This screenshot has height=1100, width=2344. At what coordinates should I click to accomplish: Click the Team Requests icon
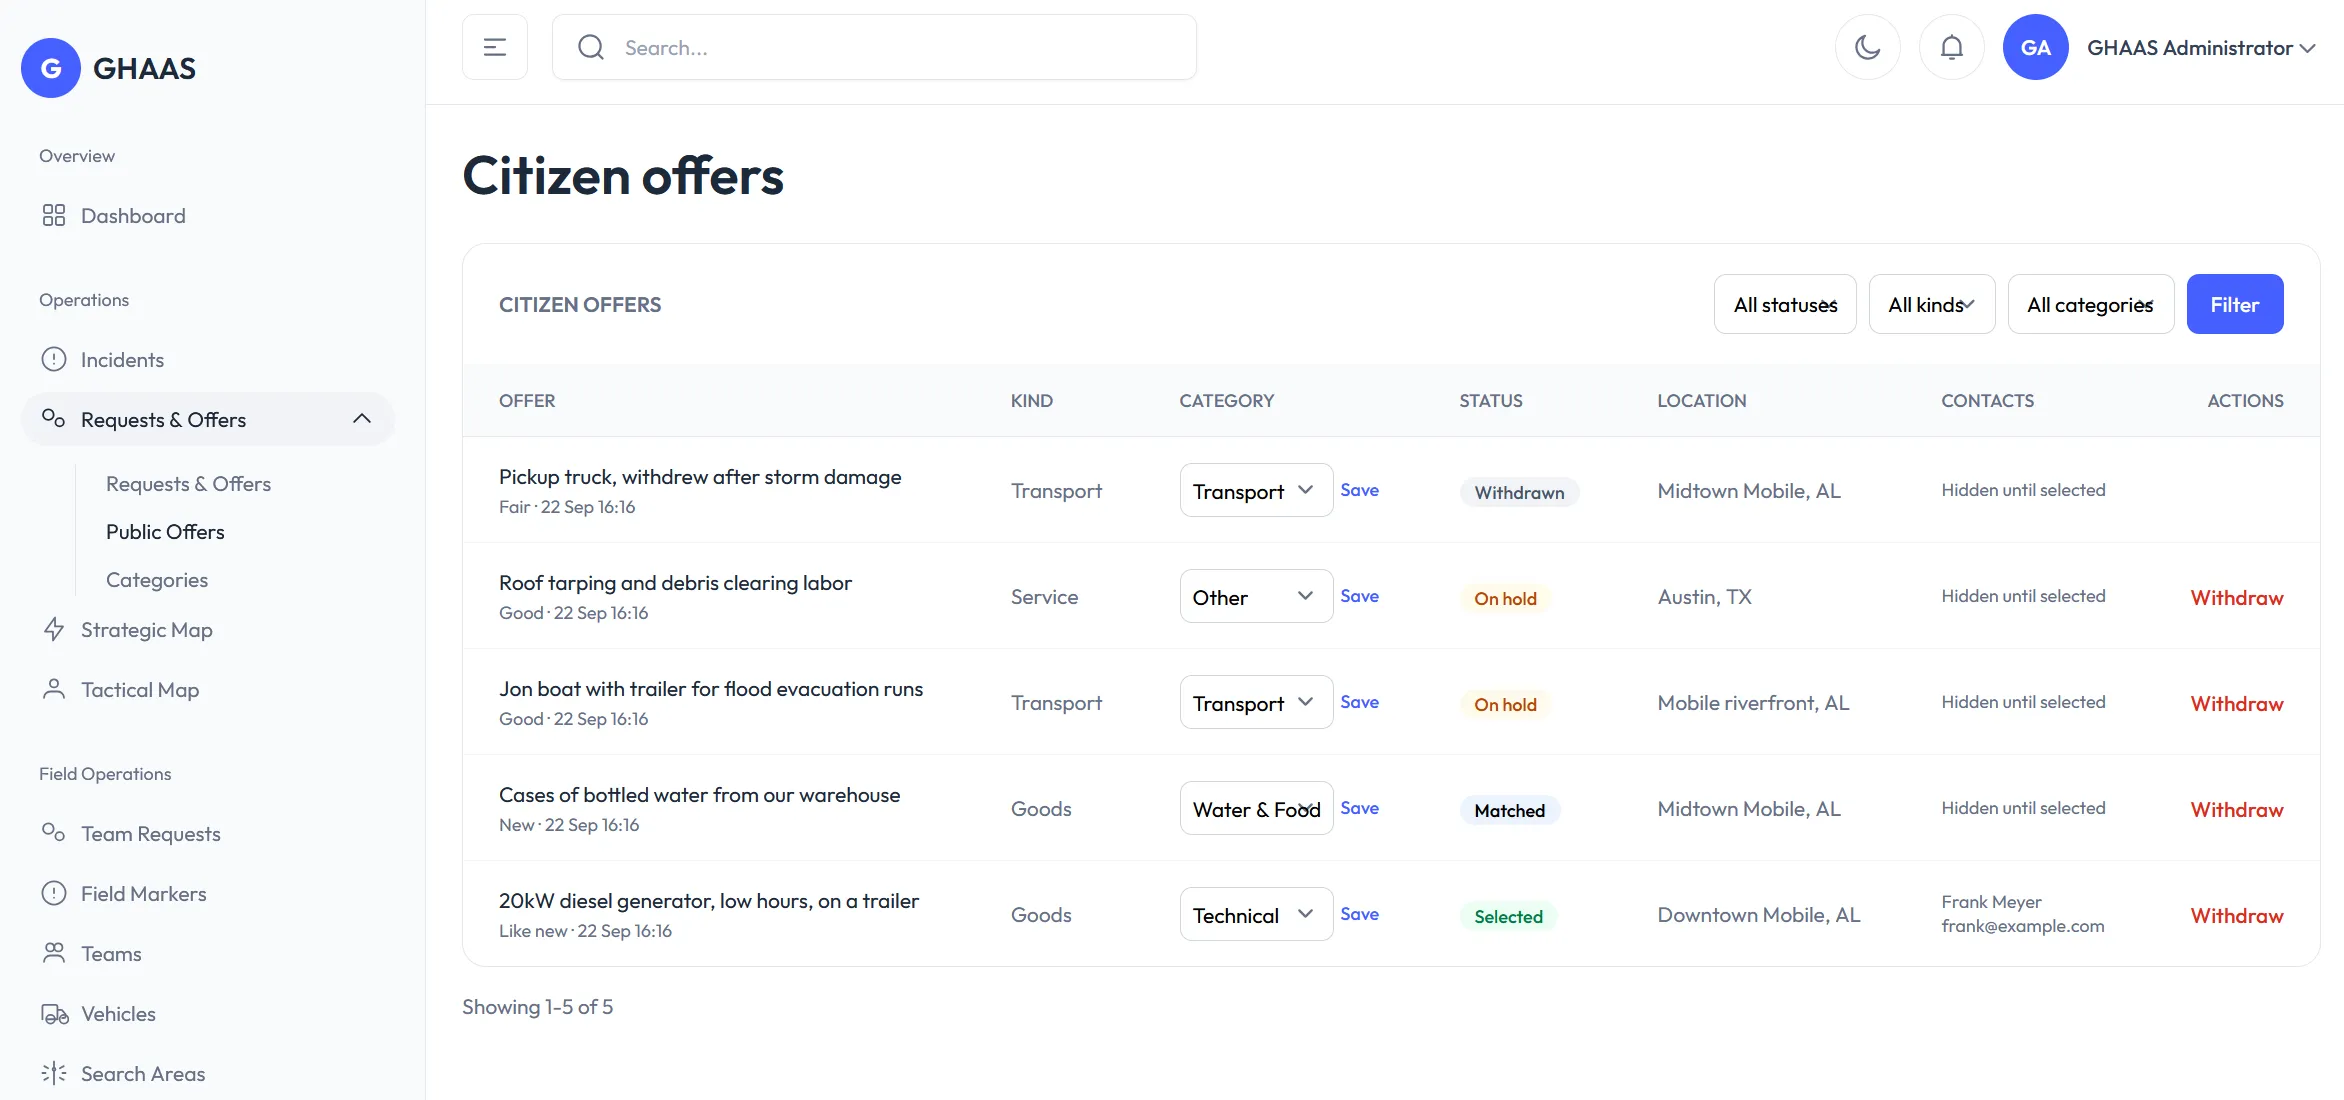click(x=54, y=832)
